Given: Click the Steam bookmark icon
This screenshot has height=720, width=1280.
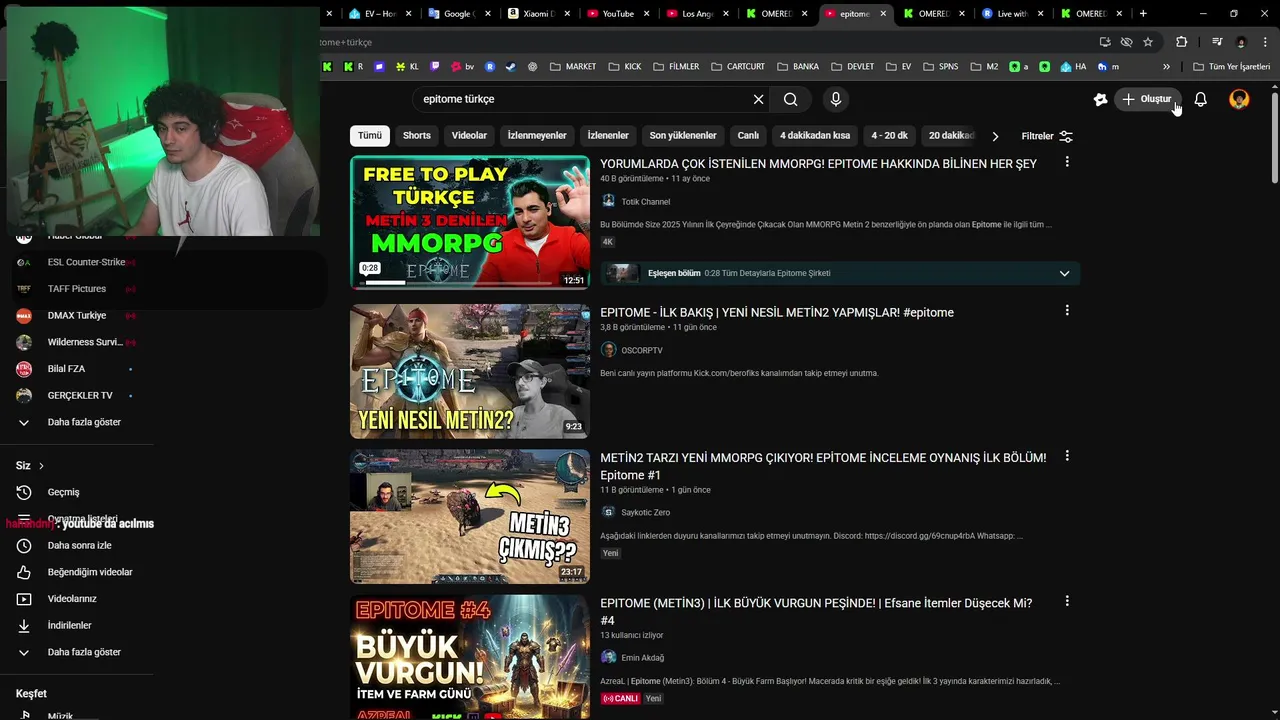Looking at the screenshot, I should pyautogui.click(x=510, y=67).
